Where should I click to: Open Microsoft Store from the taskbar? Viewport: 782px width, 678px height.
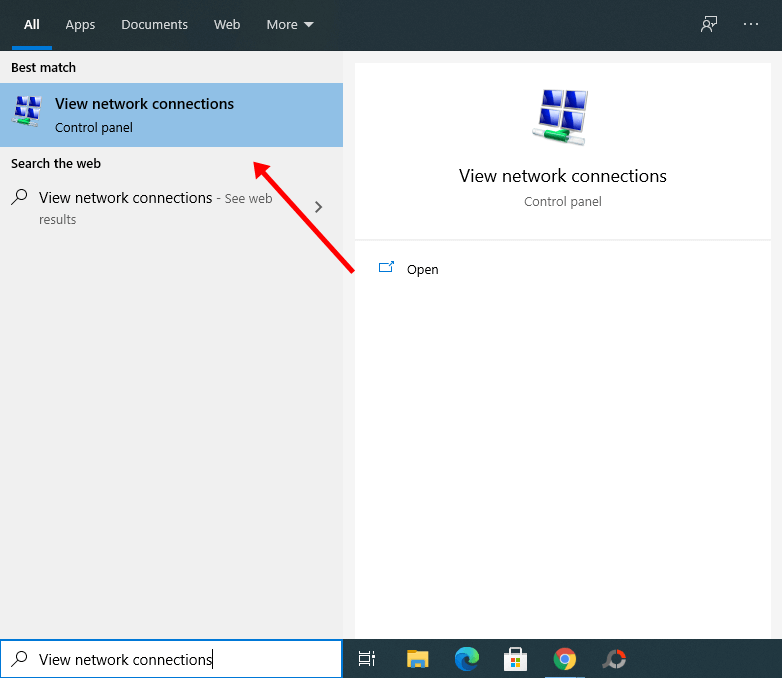[x=515, y=659]
